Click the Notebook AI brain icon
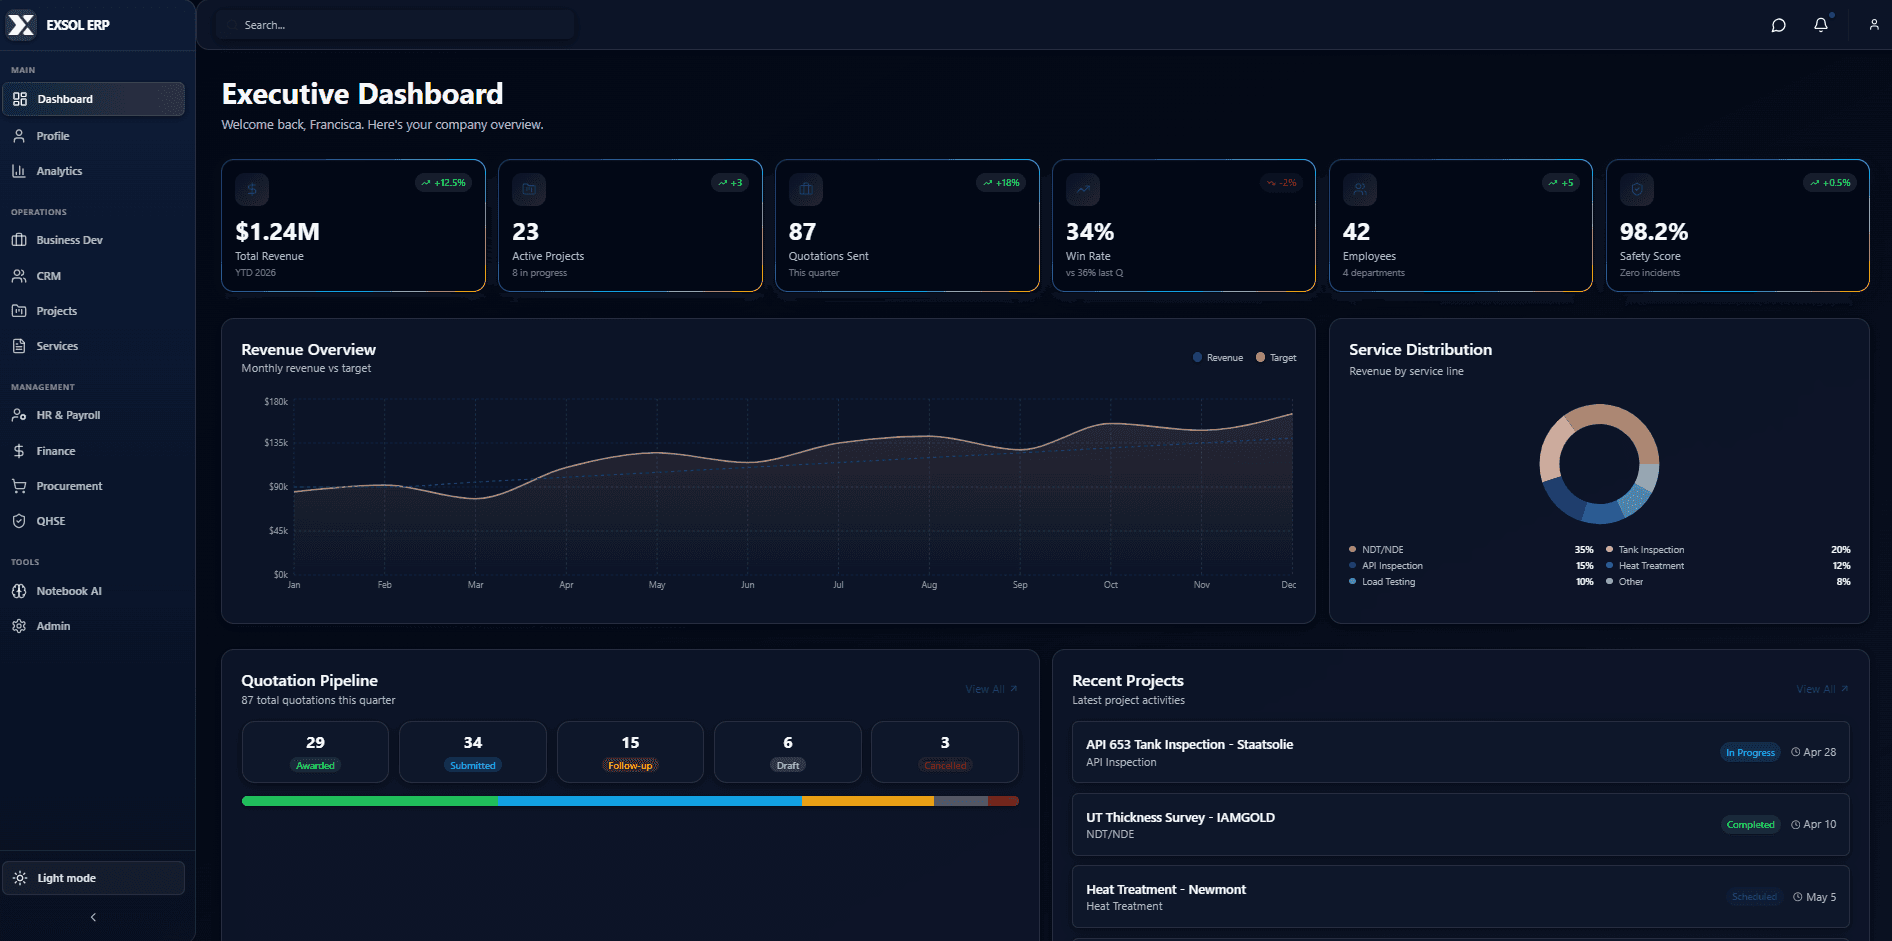 pyautogui.click(x=19, y=591)
